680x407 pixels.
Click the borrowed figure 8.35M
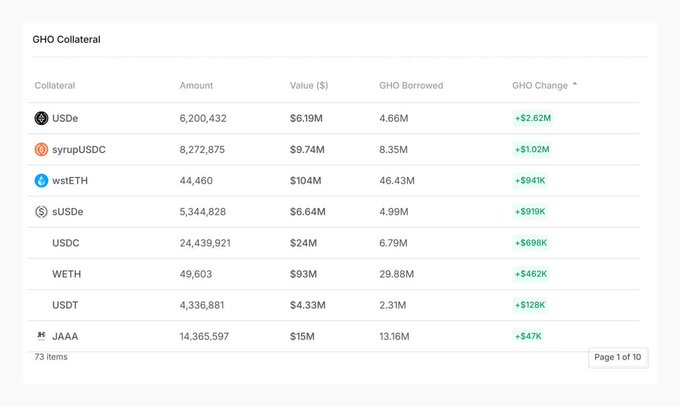click(x=393, y=150)
